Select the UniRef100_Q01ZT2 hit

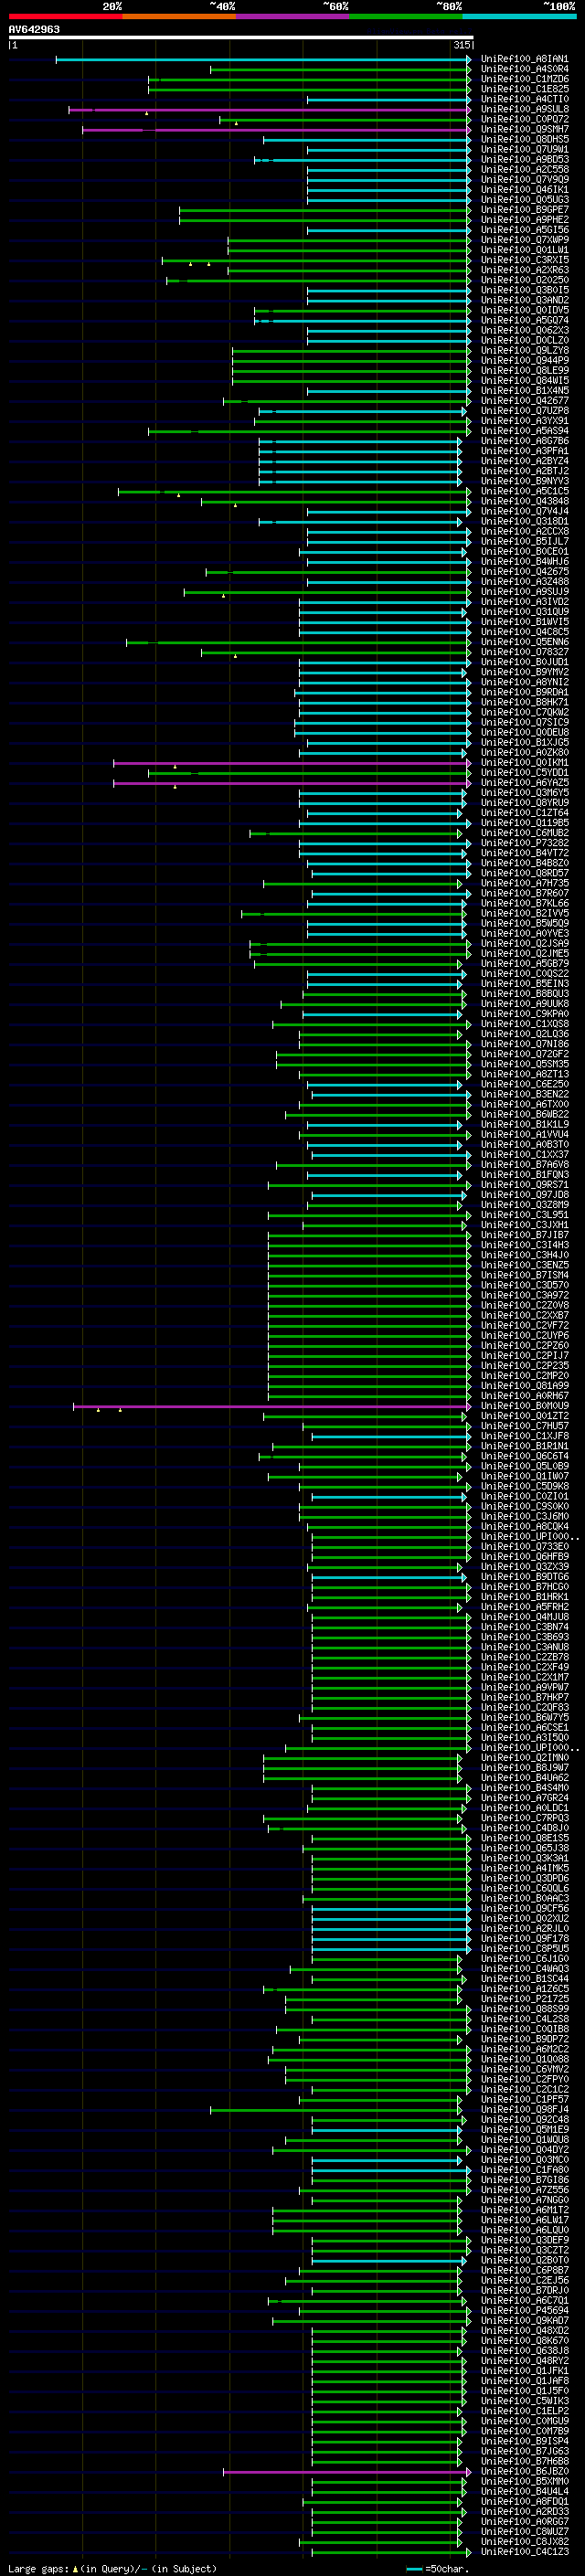(525, 1416)
